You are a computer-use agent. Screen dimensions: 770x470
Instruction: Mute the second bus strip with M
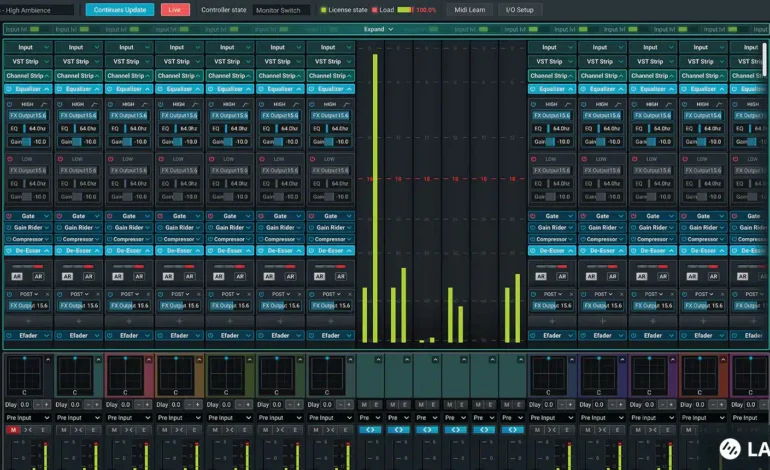click(392, 405)
